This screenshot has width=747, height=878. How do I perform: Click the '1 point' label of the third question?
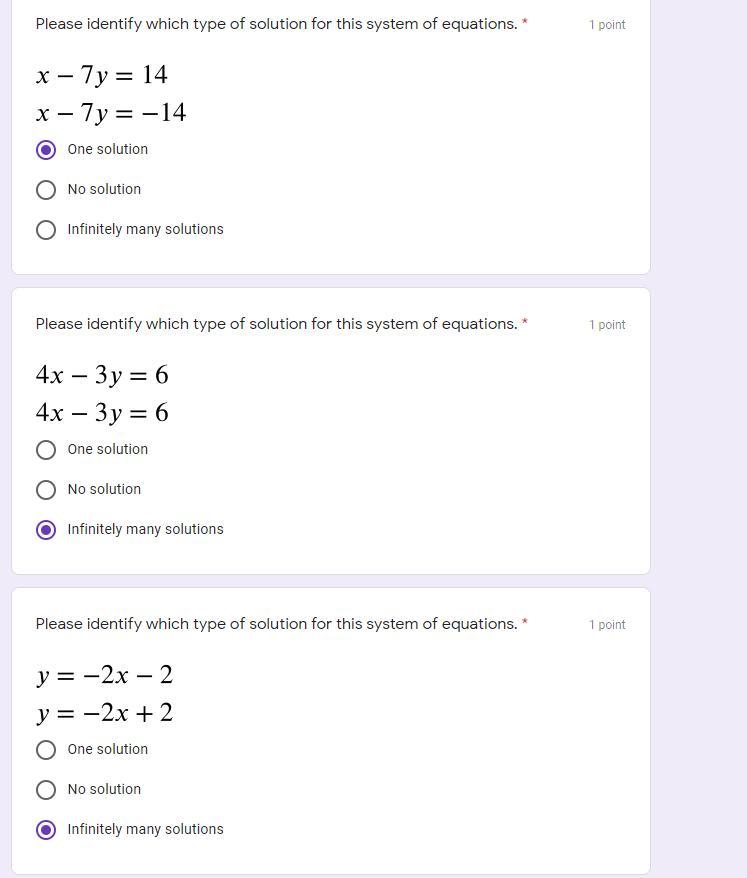click(607, 624)
